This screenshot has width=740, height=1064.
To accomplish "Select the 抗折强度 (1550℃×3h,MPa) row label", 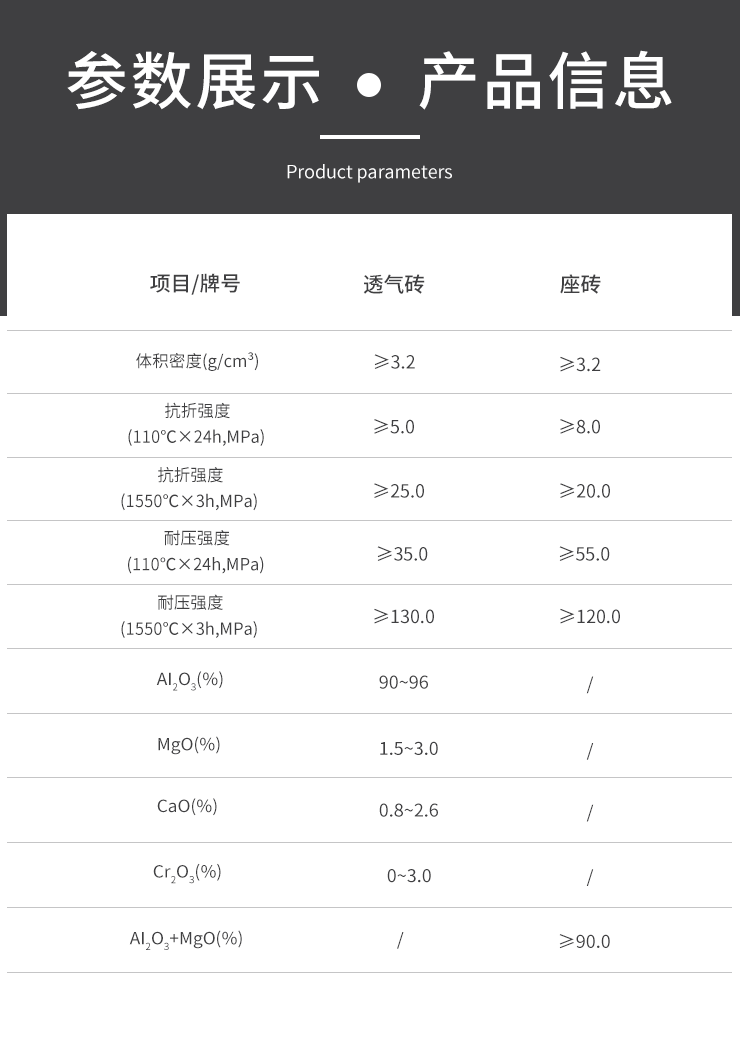I will [189, 488].
